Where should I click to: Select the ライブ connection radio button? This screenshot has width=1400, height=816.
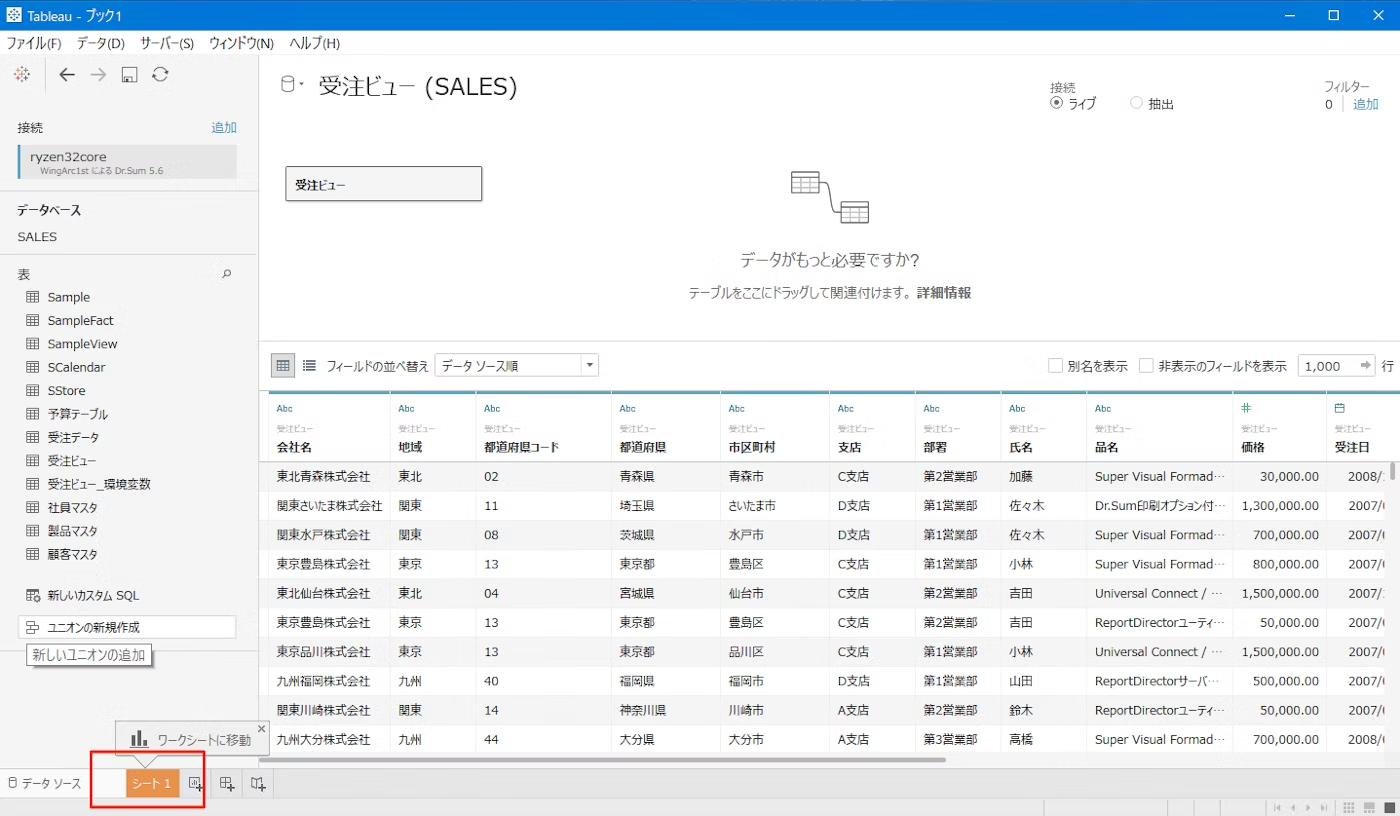1056,103
